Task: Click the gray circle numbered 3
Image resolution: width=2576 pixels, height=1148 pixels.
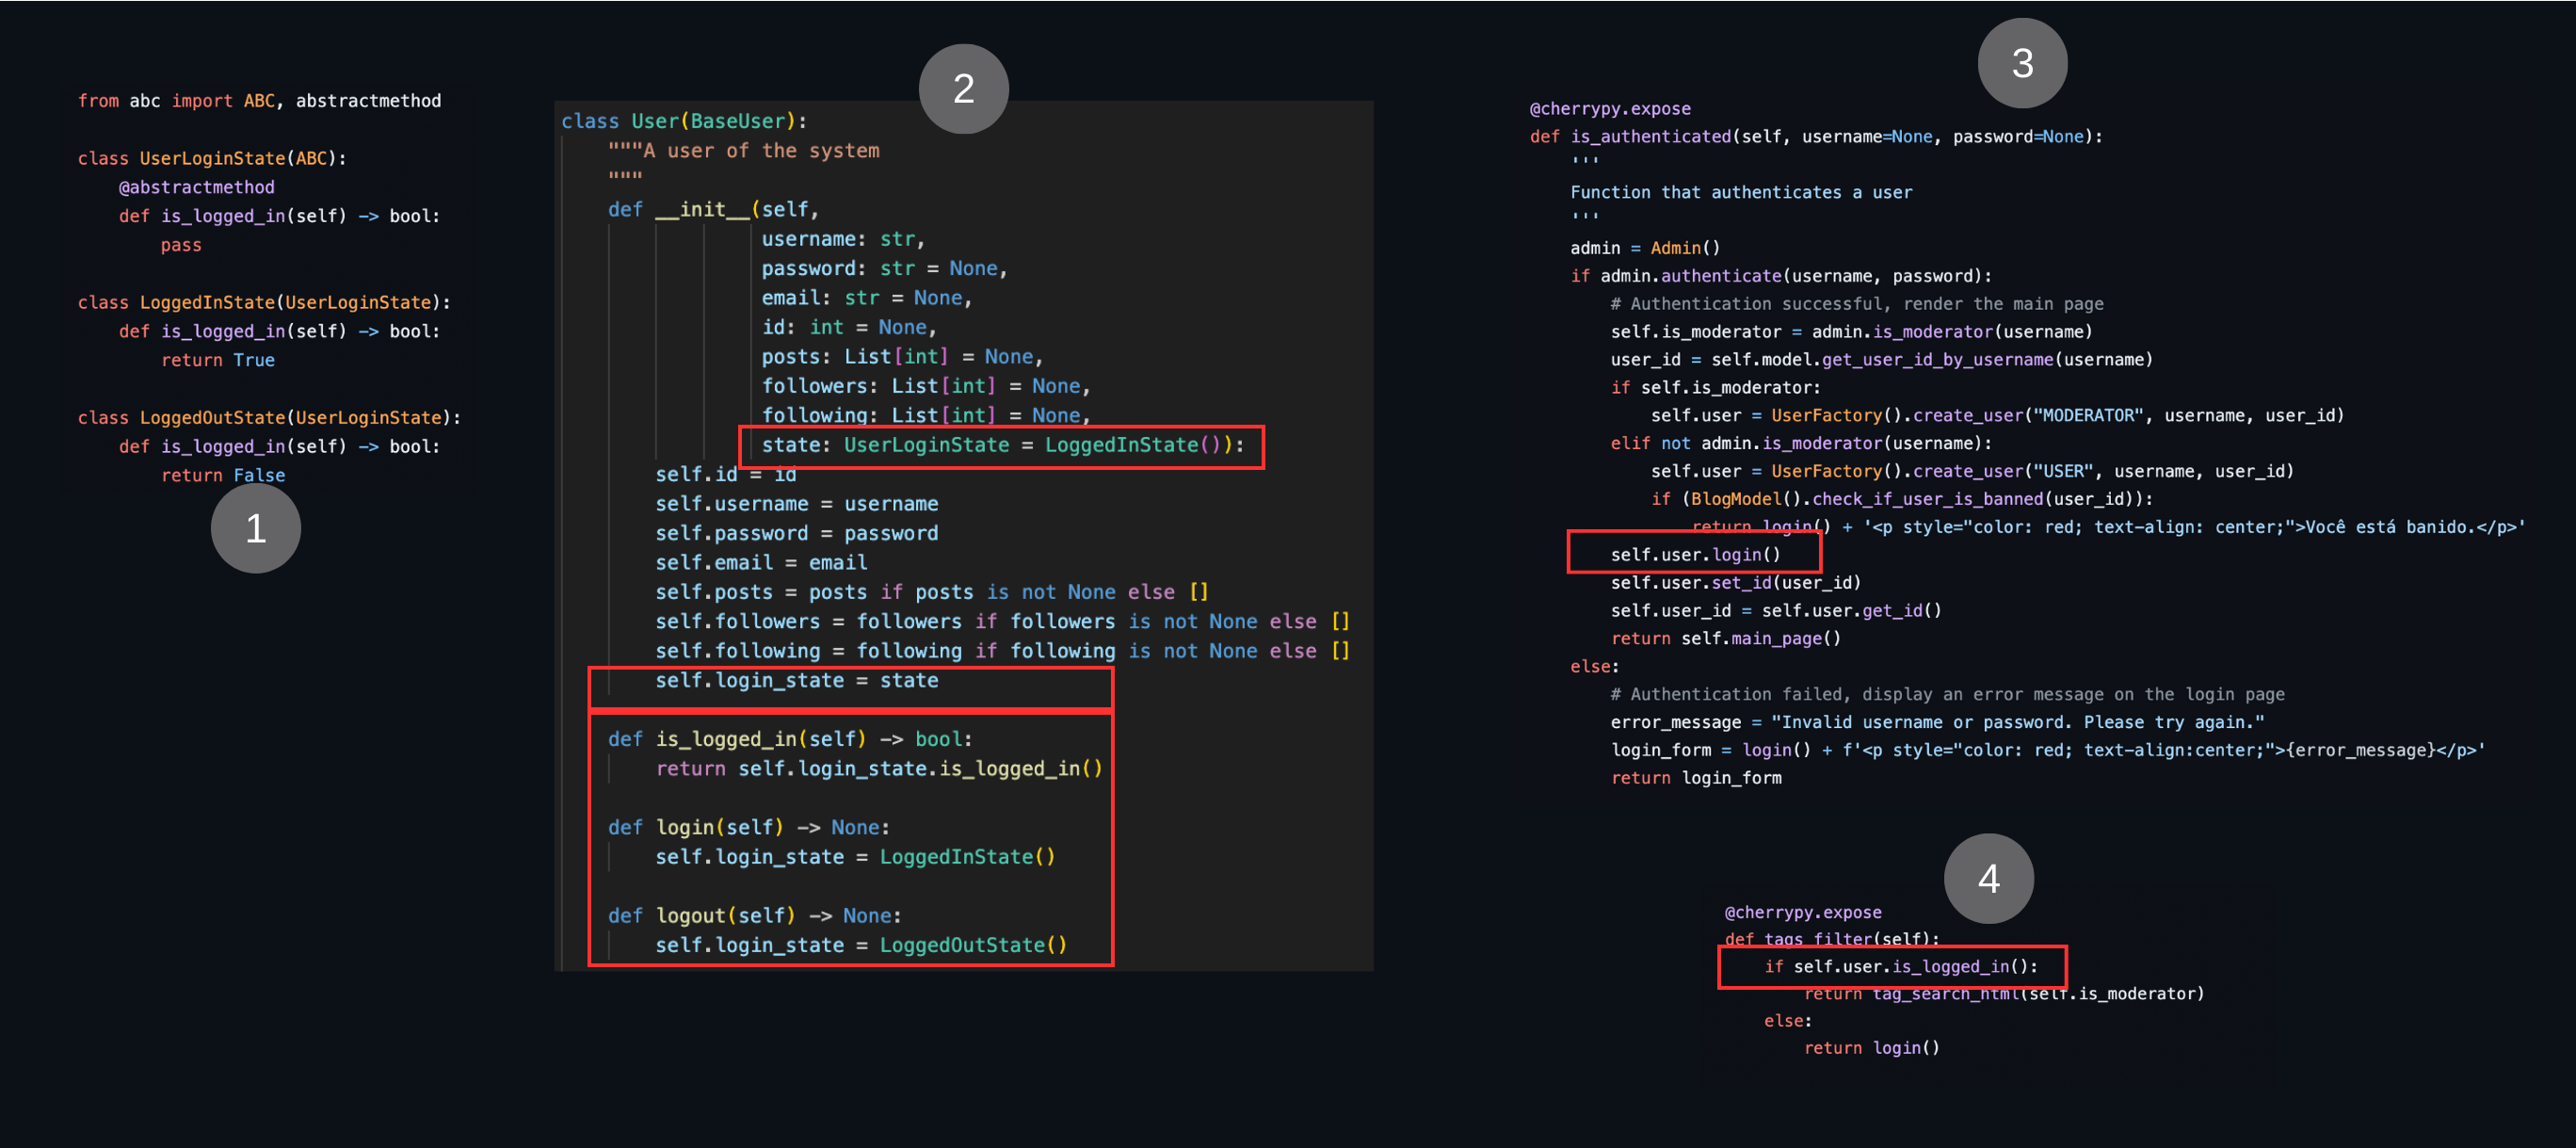Action: click(x=2022, y=63)
